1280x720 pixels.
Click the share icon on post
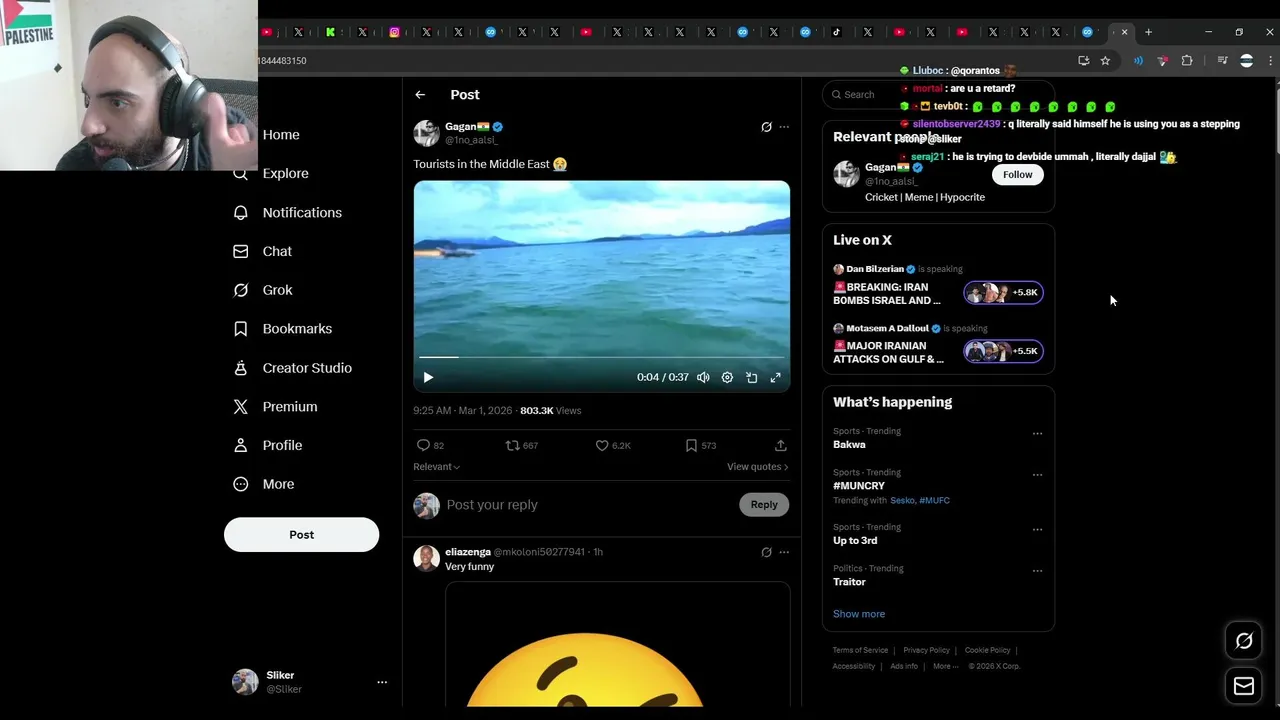click(780, 446)
